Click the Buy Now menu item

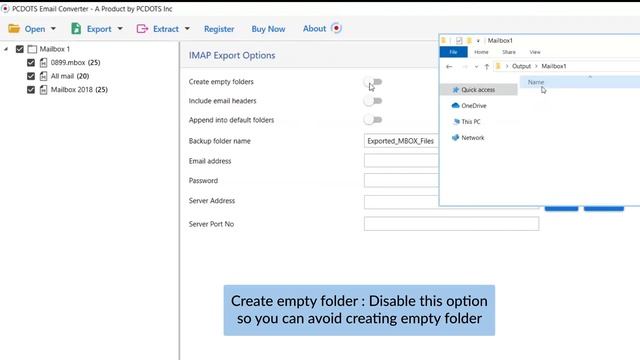coord(268,29)
